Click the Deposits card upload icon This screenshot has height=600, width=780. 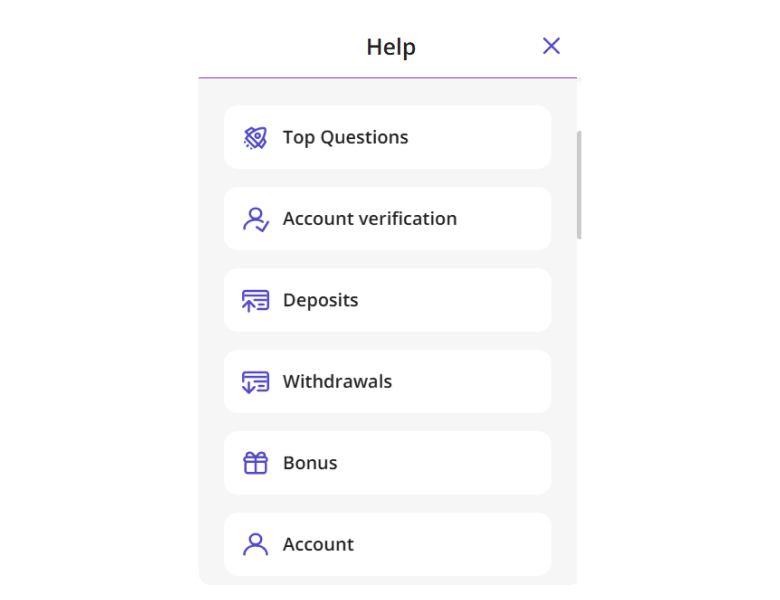coord(256,301)
